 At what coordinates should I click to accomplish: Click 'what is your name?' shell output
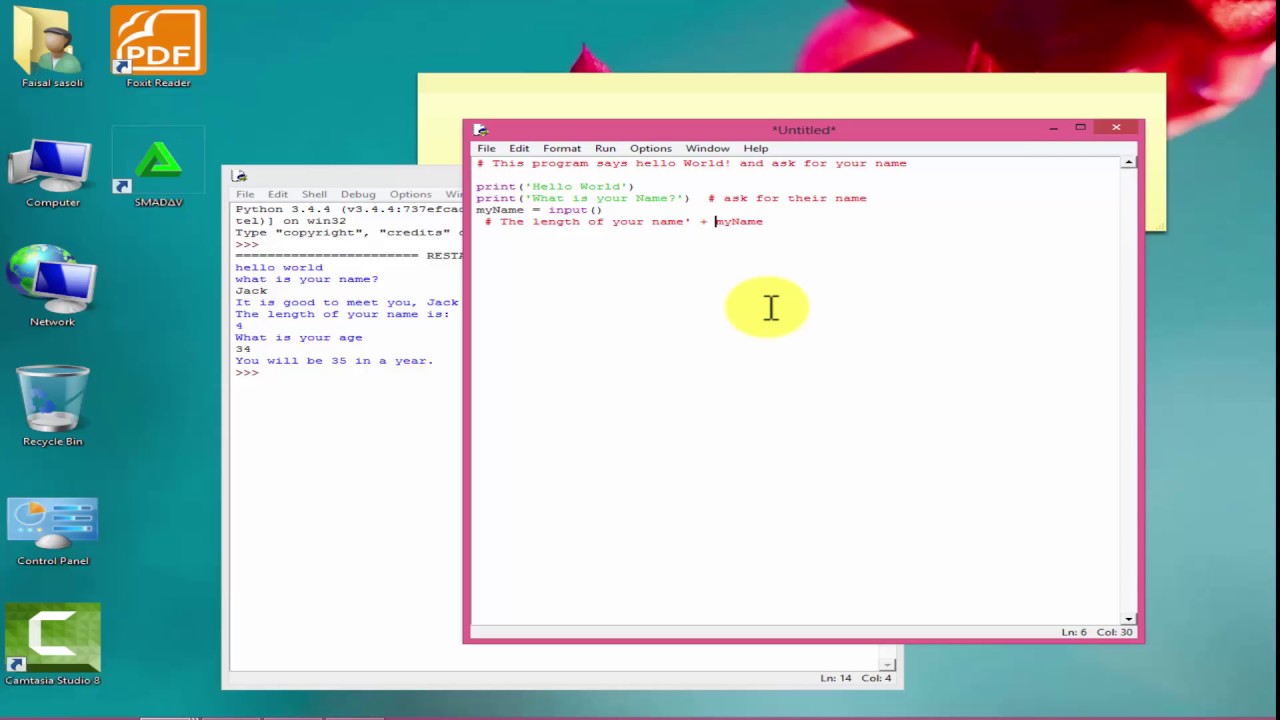point(307,279)
